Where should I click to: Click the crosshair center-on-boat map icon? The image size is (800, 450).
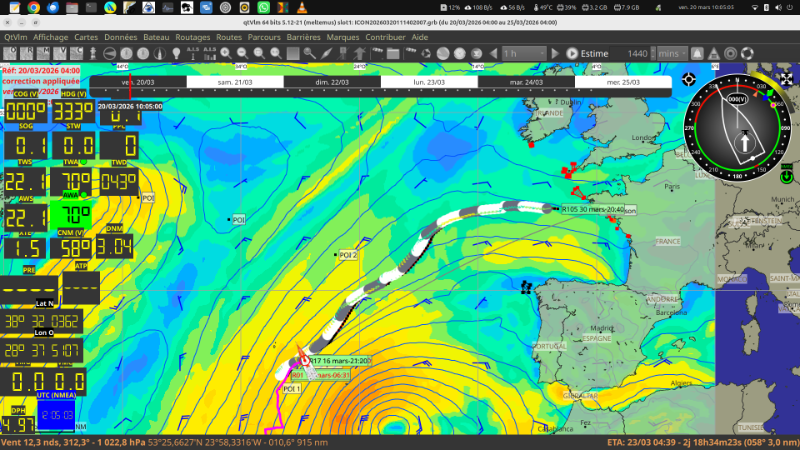click(x=689, y=79)
